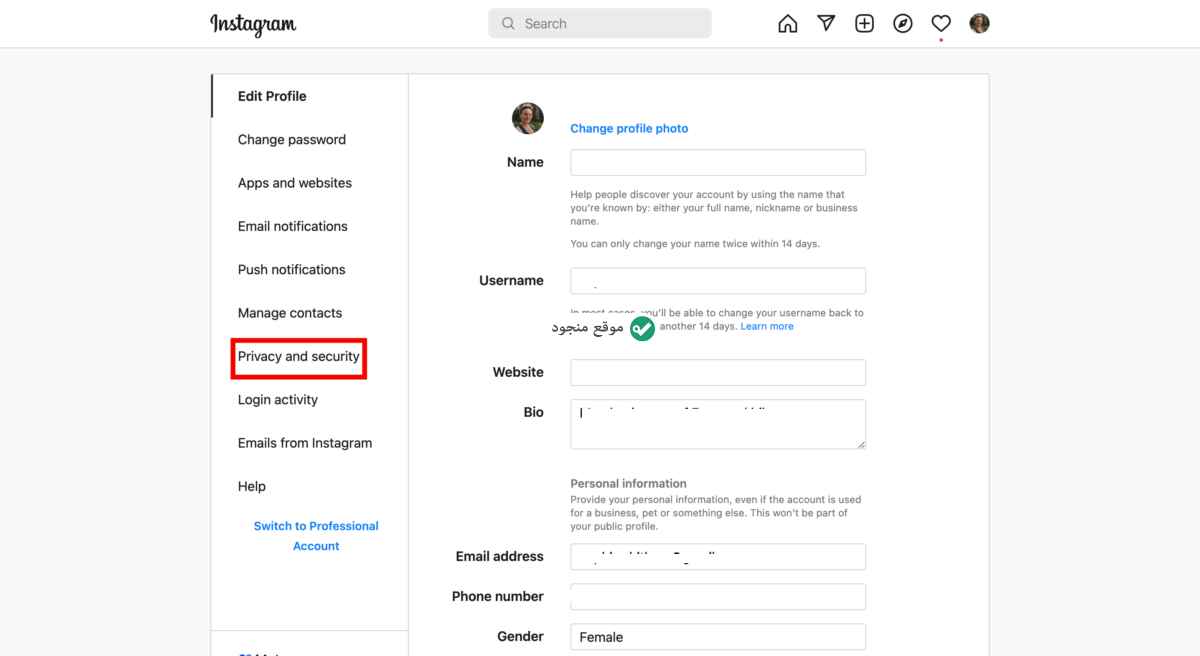Image resolution: width=1200 pixels, height=656 pixels.
Task: Click the search magnifier icon
Action: click(508, 23)
